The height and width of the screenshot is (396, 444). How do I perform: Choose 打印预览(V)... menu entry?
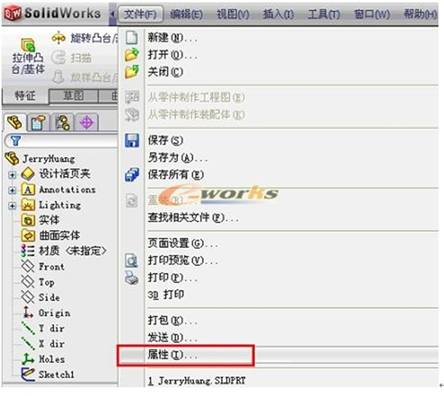183,260
